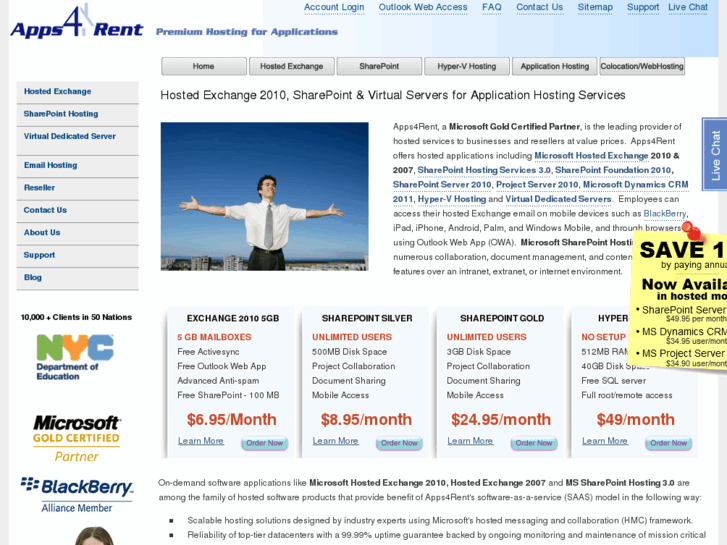Select the Hyper-V Hosting navigation tab
The height and width of the screenshot is (545, 727).
[x=466, y=66]
